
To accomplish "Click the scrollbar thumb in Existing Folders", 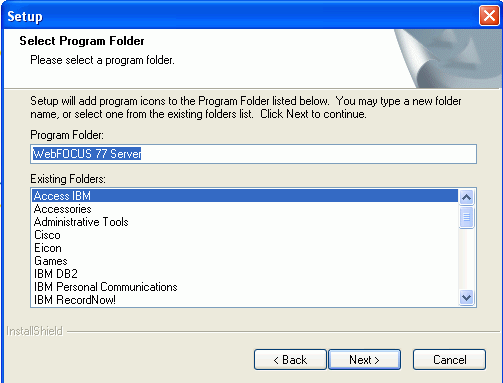I will click(466, 217).
